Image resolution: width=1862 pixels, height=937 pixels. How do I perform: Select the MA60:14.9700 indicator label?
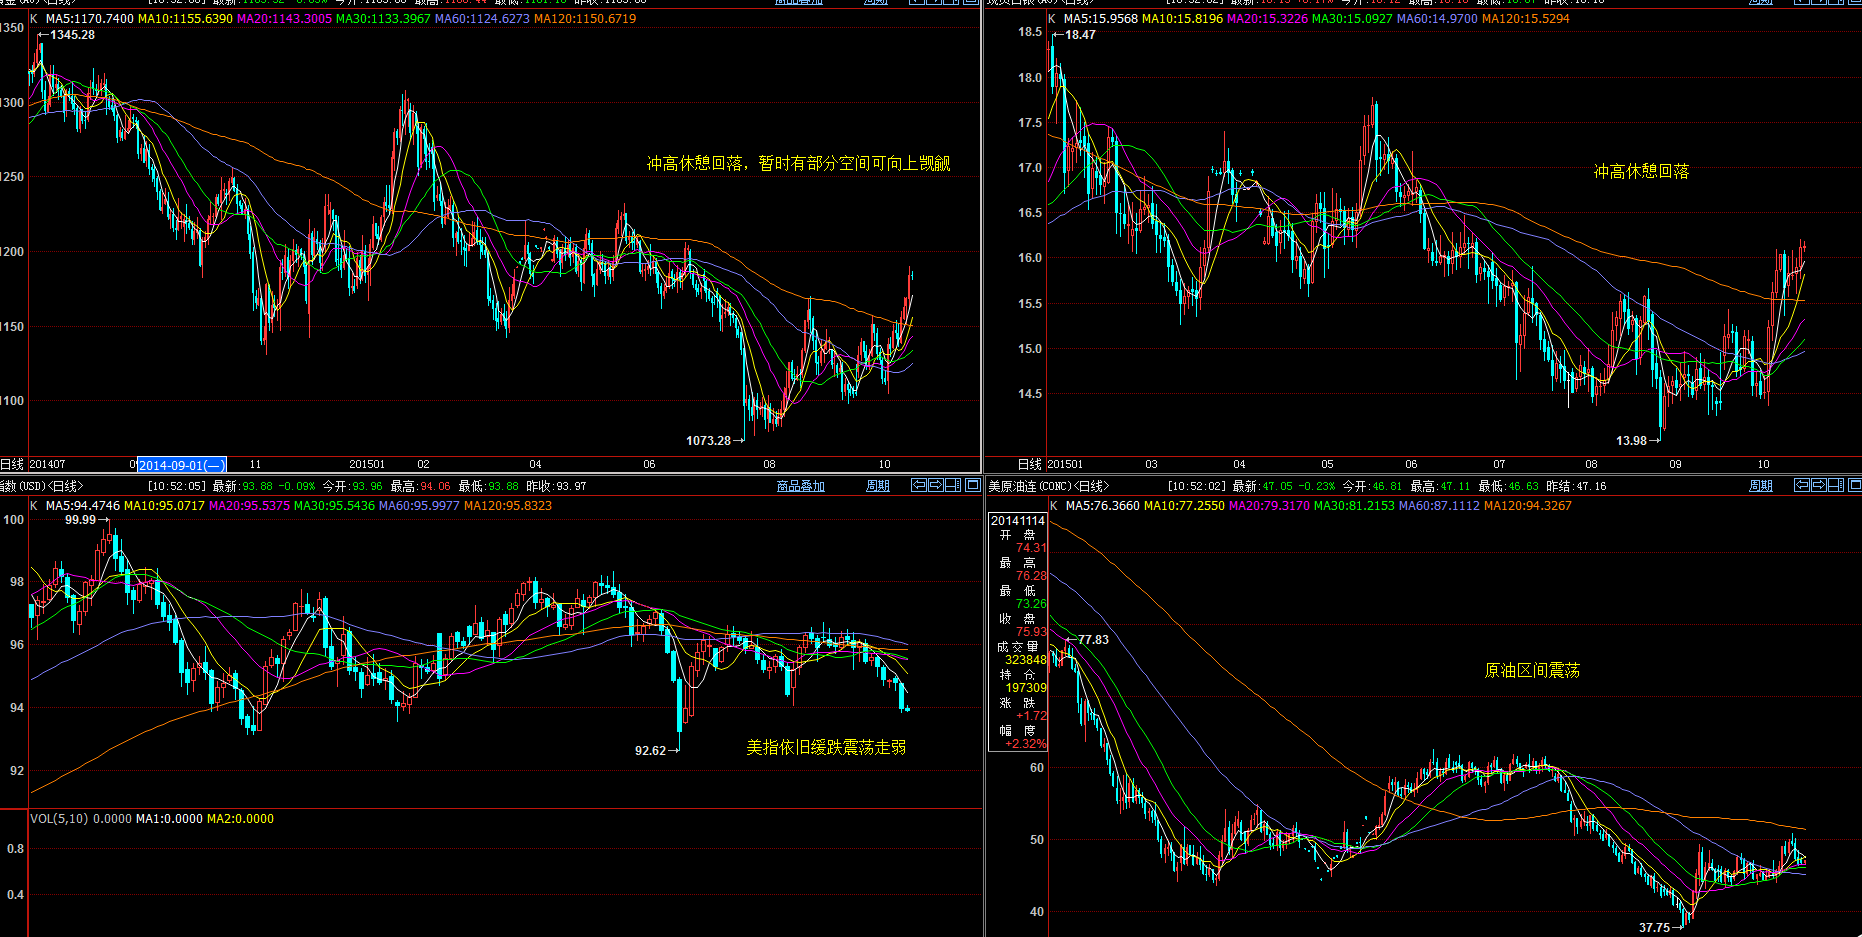point(1437,19)
